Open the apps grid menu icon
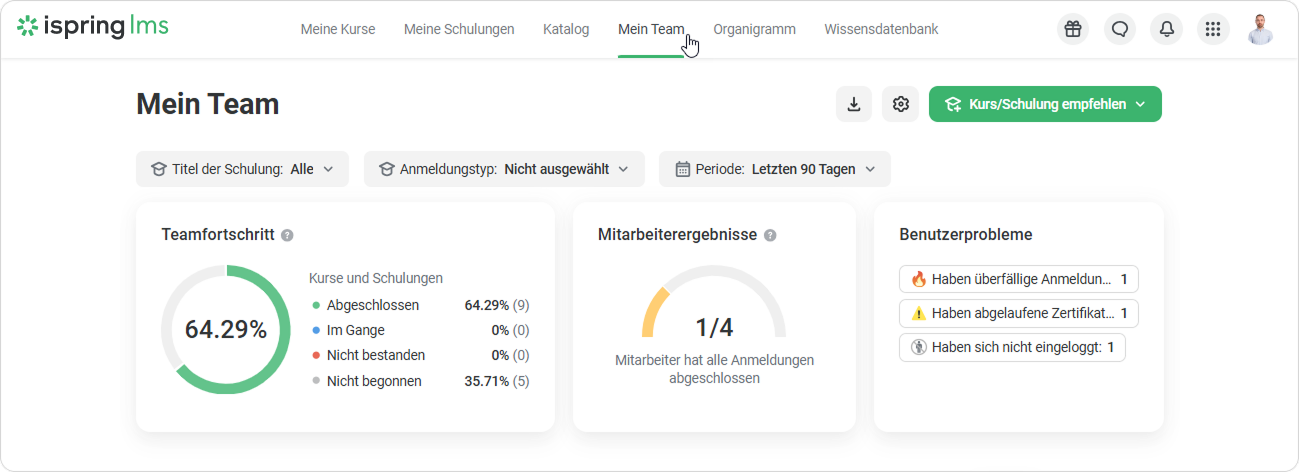Image resolution: width=1299 pixels, height=472 pixels. (1213, 29)
